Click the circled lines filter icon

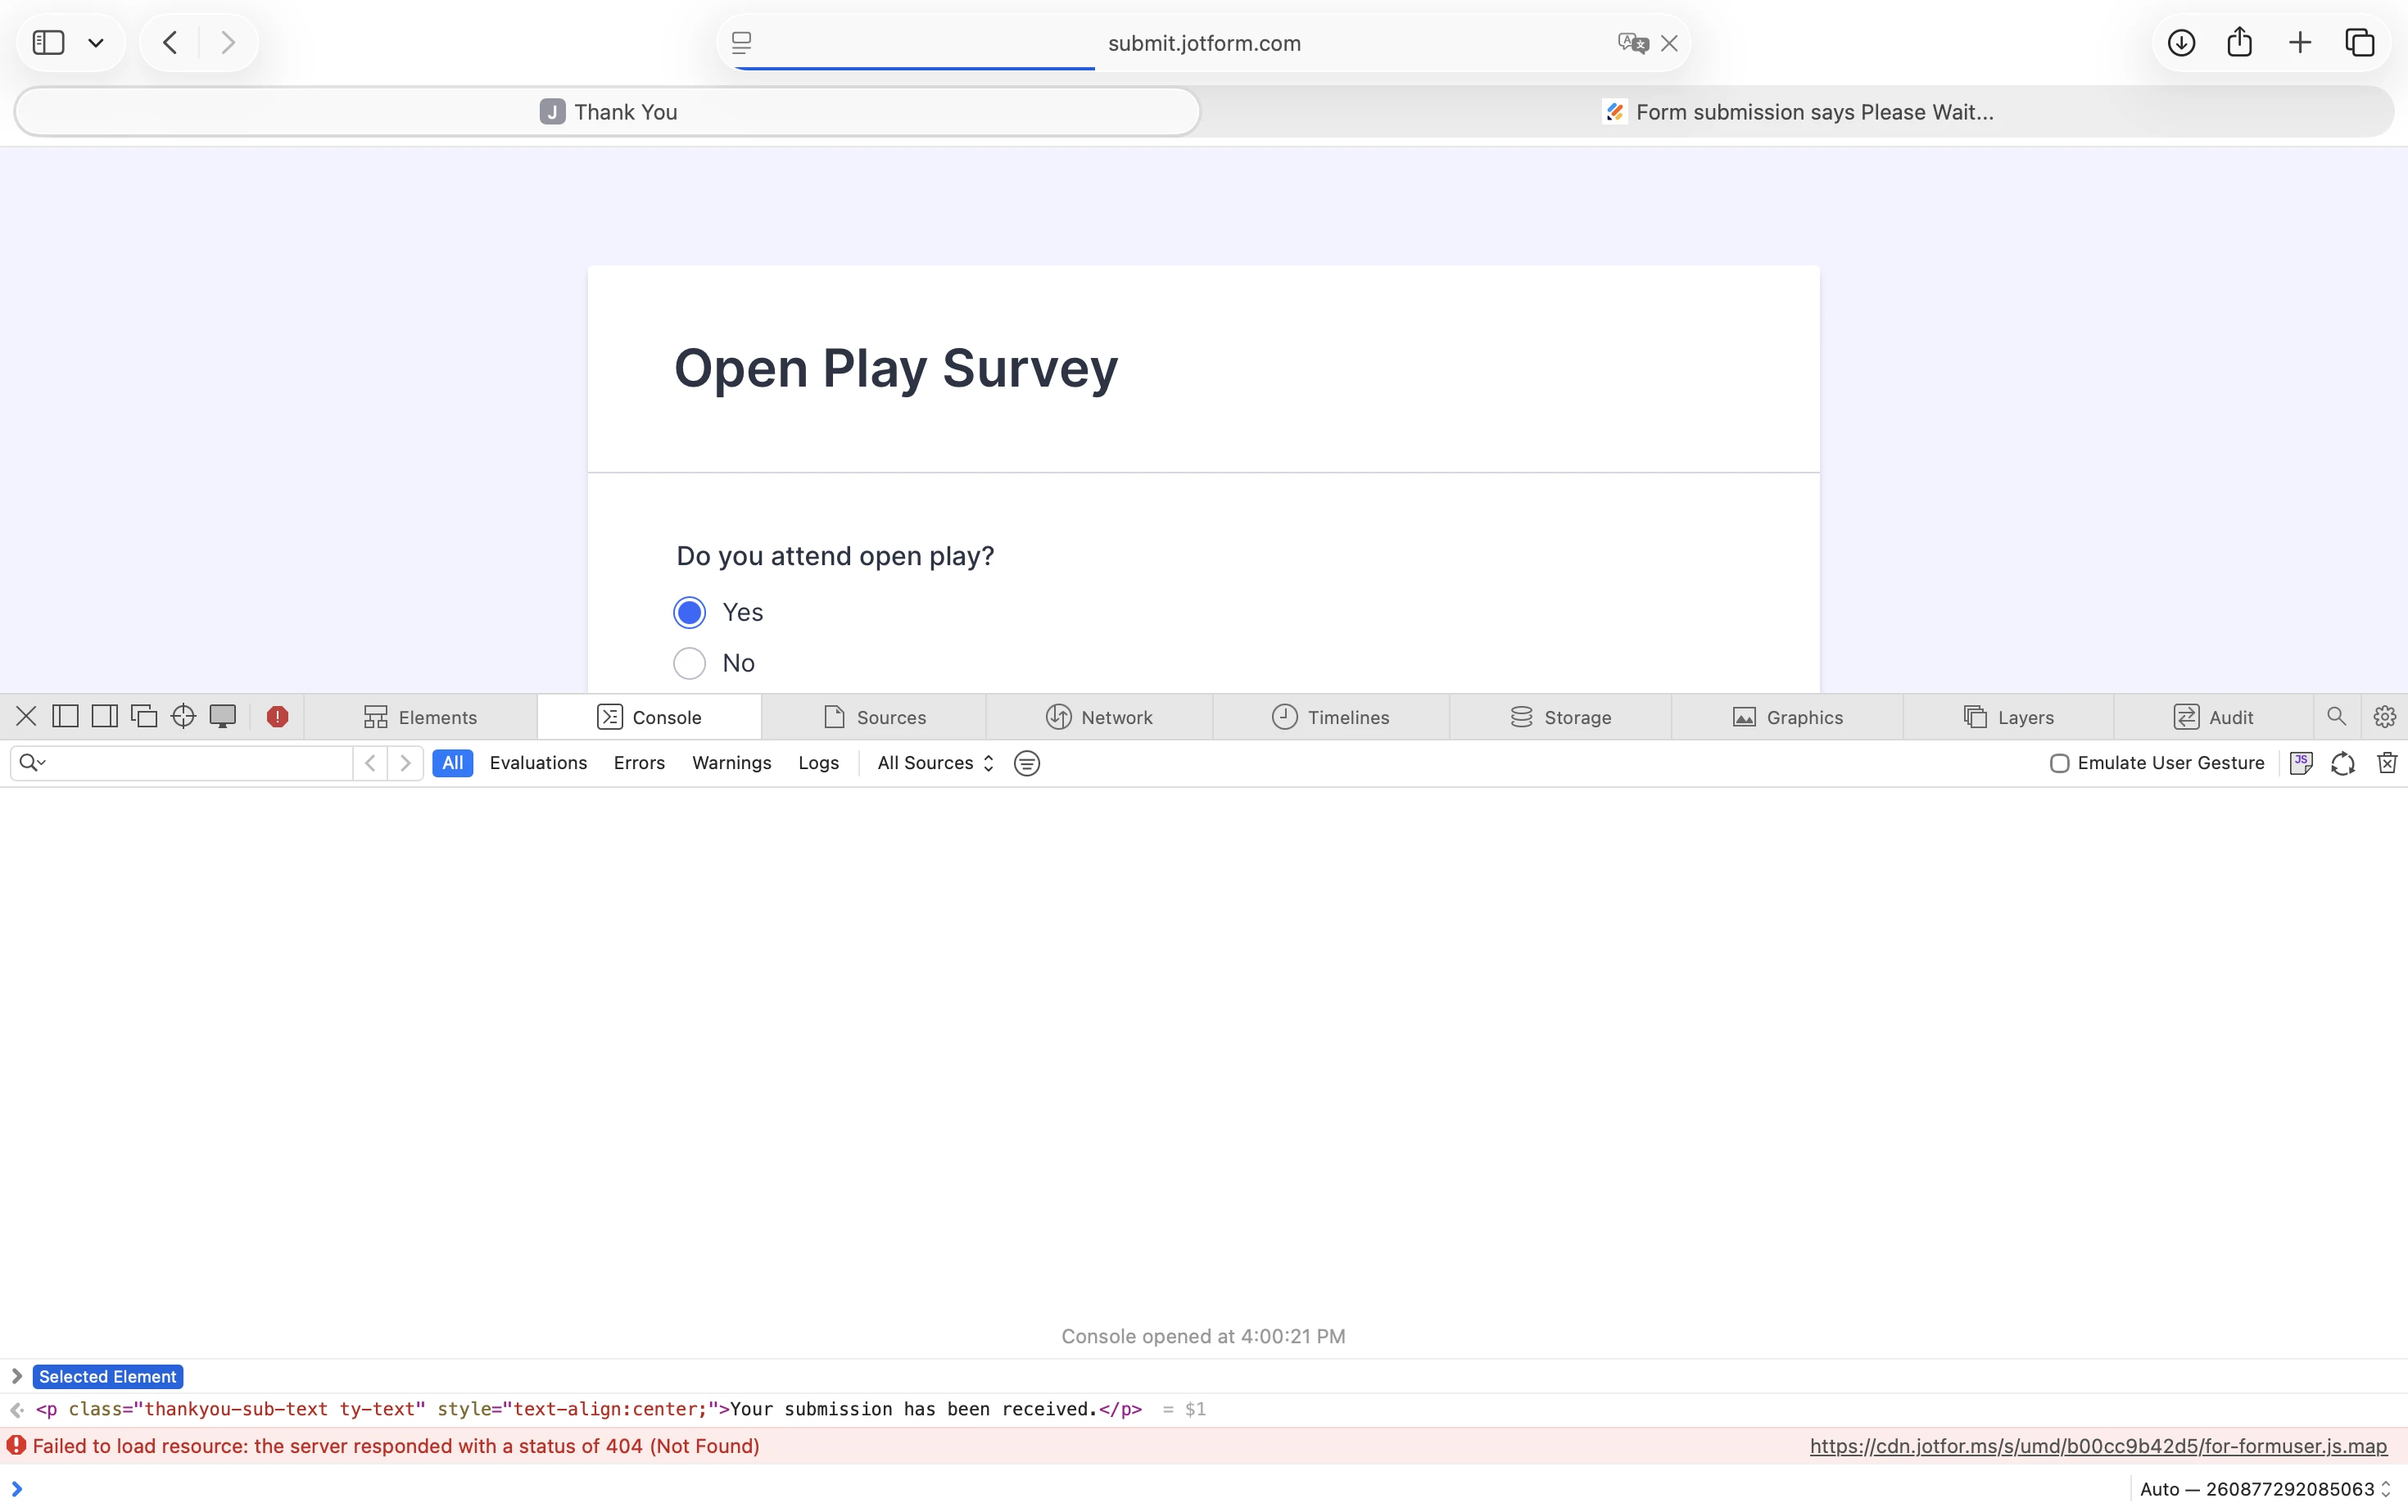1026,763
